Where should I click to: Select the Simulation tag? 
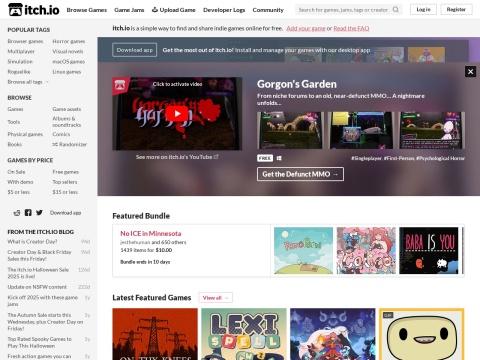(20, 62)
